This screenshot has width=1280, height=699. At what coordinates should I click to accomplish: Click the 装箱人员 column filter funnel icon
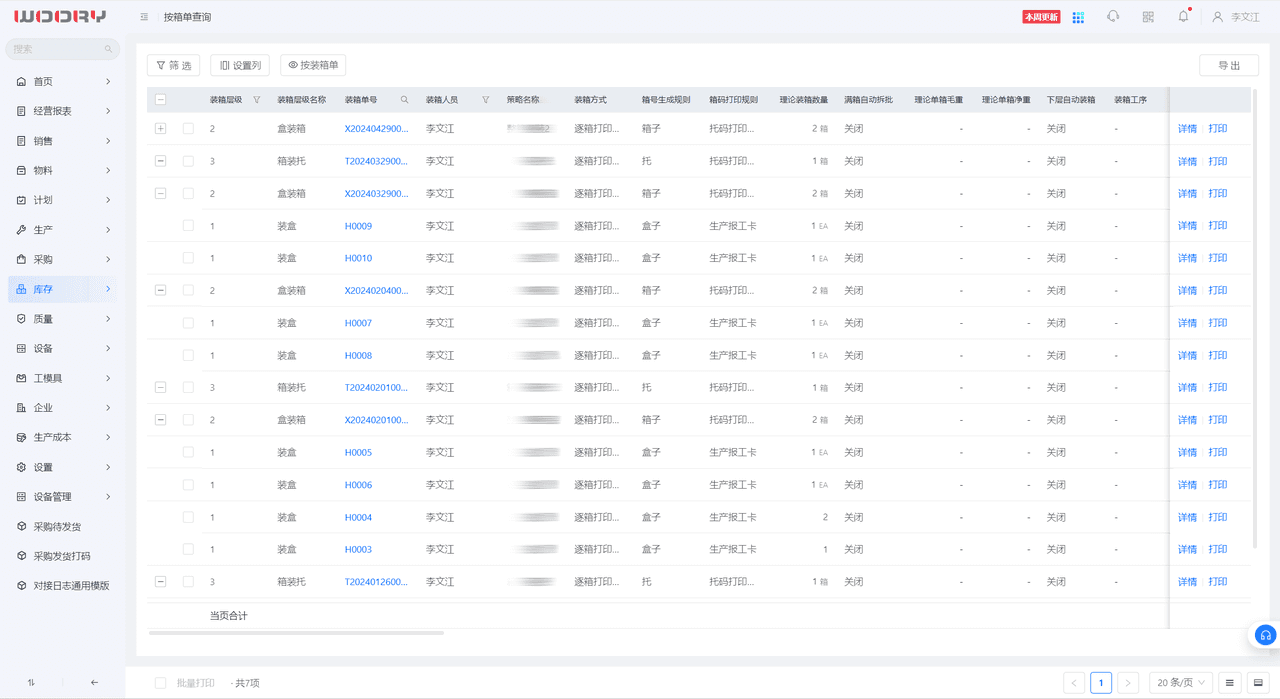coord(486,100)
